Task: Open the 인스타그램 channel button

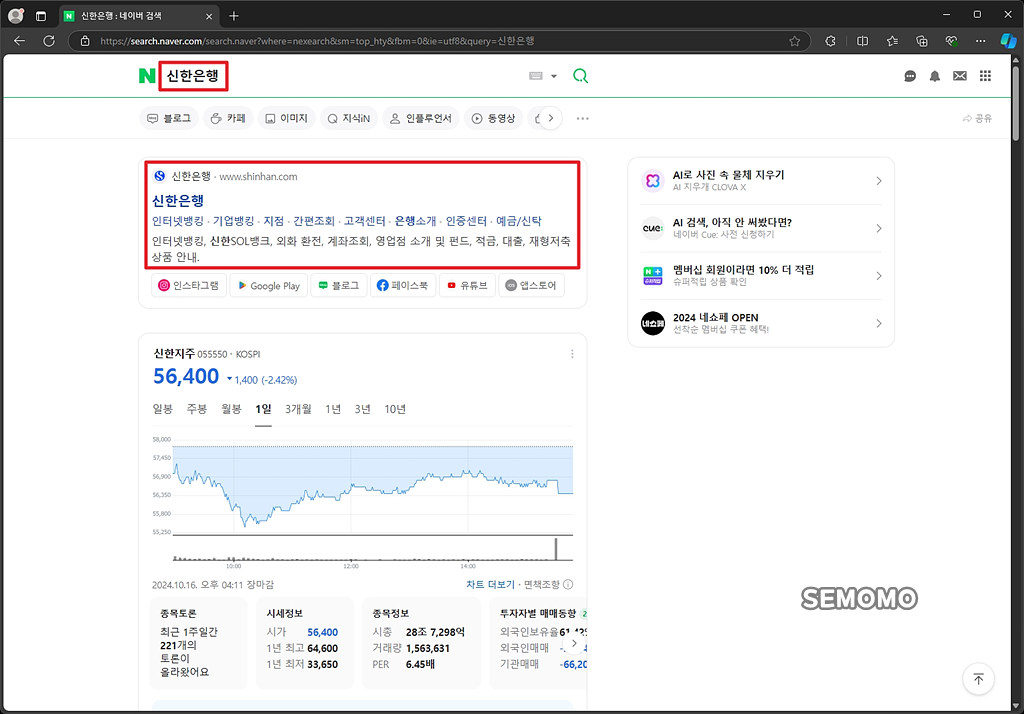Action: tap(189, 285)
